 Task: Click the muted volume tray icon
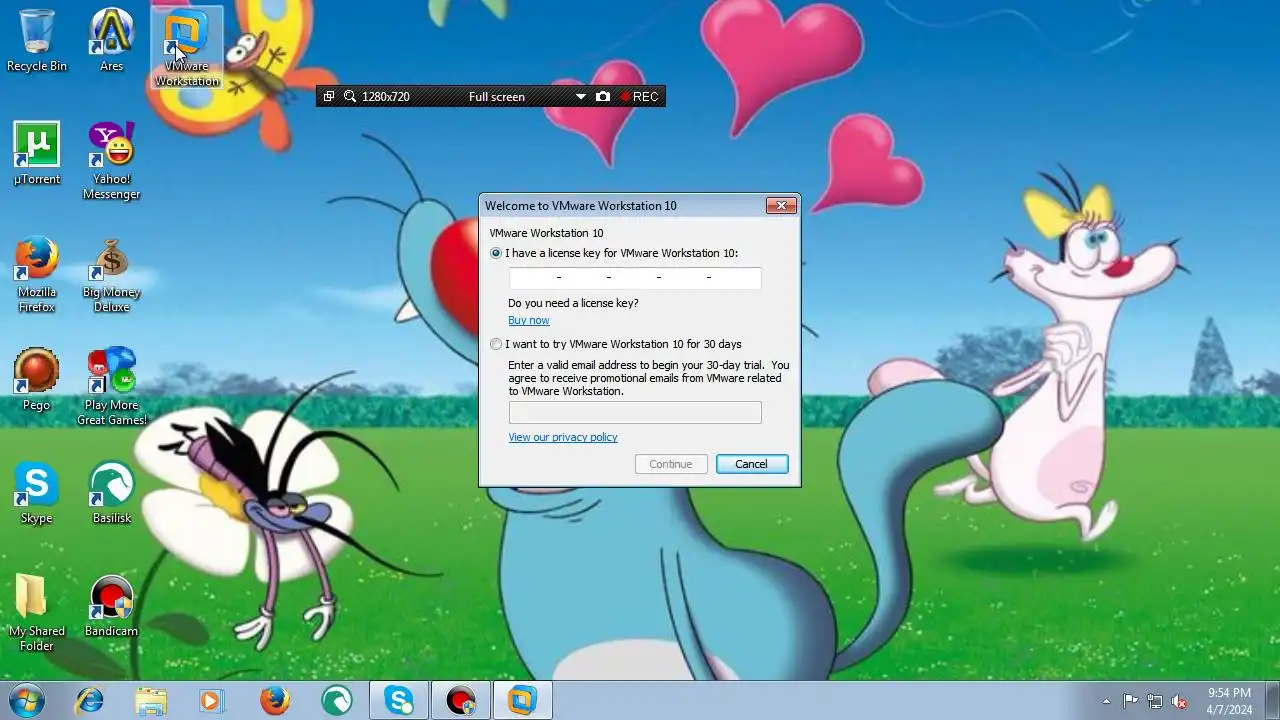pos(1179,701)
